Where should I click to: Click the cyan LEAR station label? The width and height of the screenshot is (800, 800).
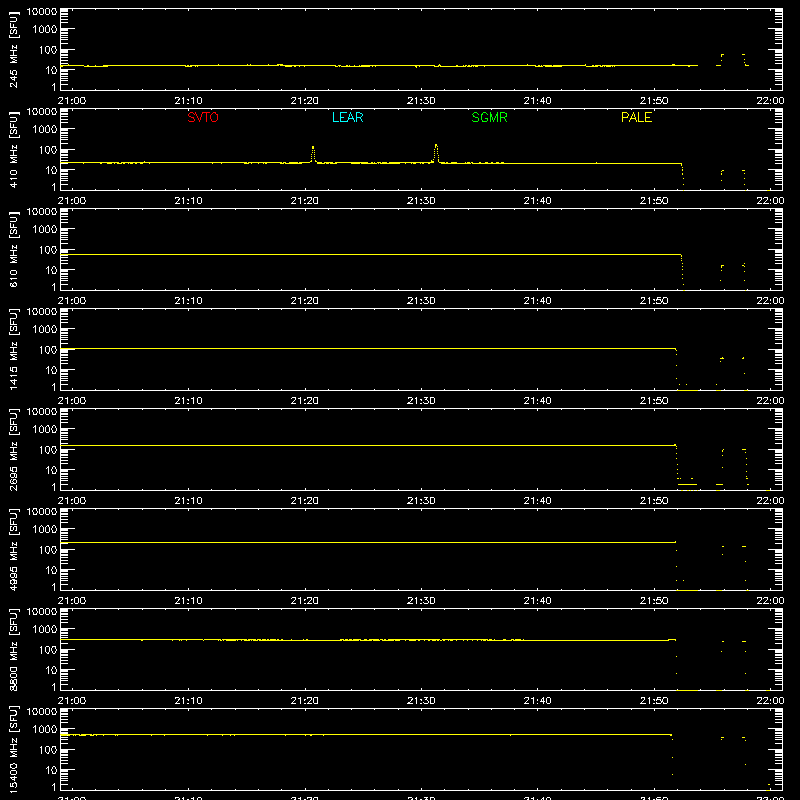pyautogui.click(x=347, y=117)
